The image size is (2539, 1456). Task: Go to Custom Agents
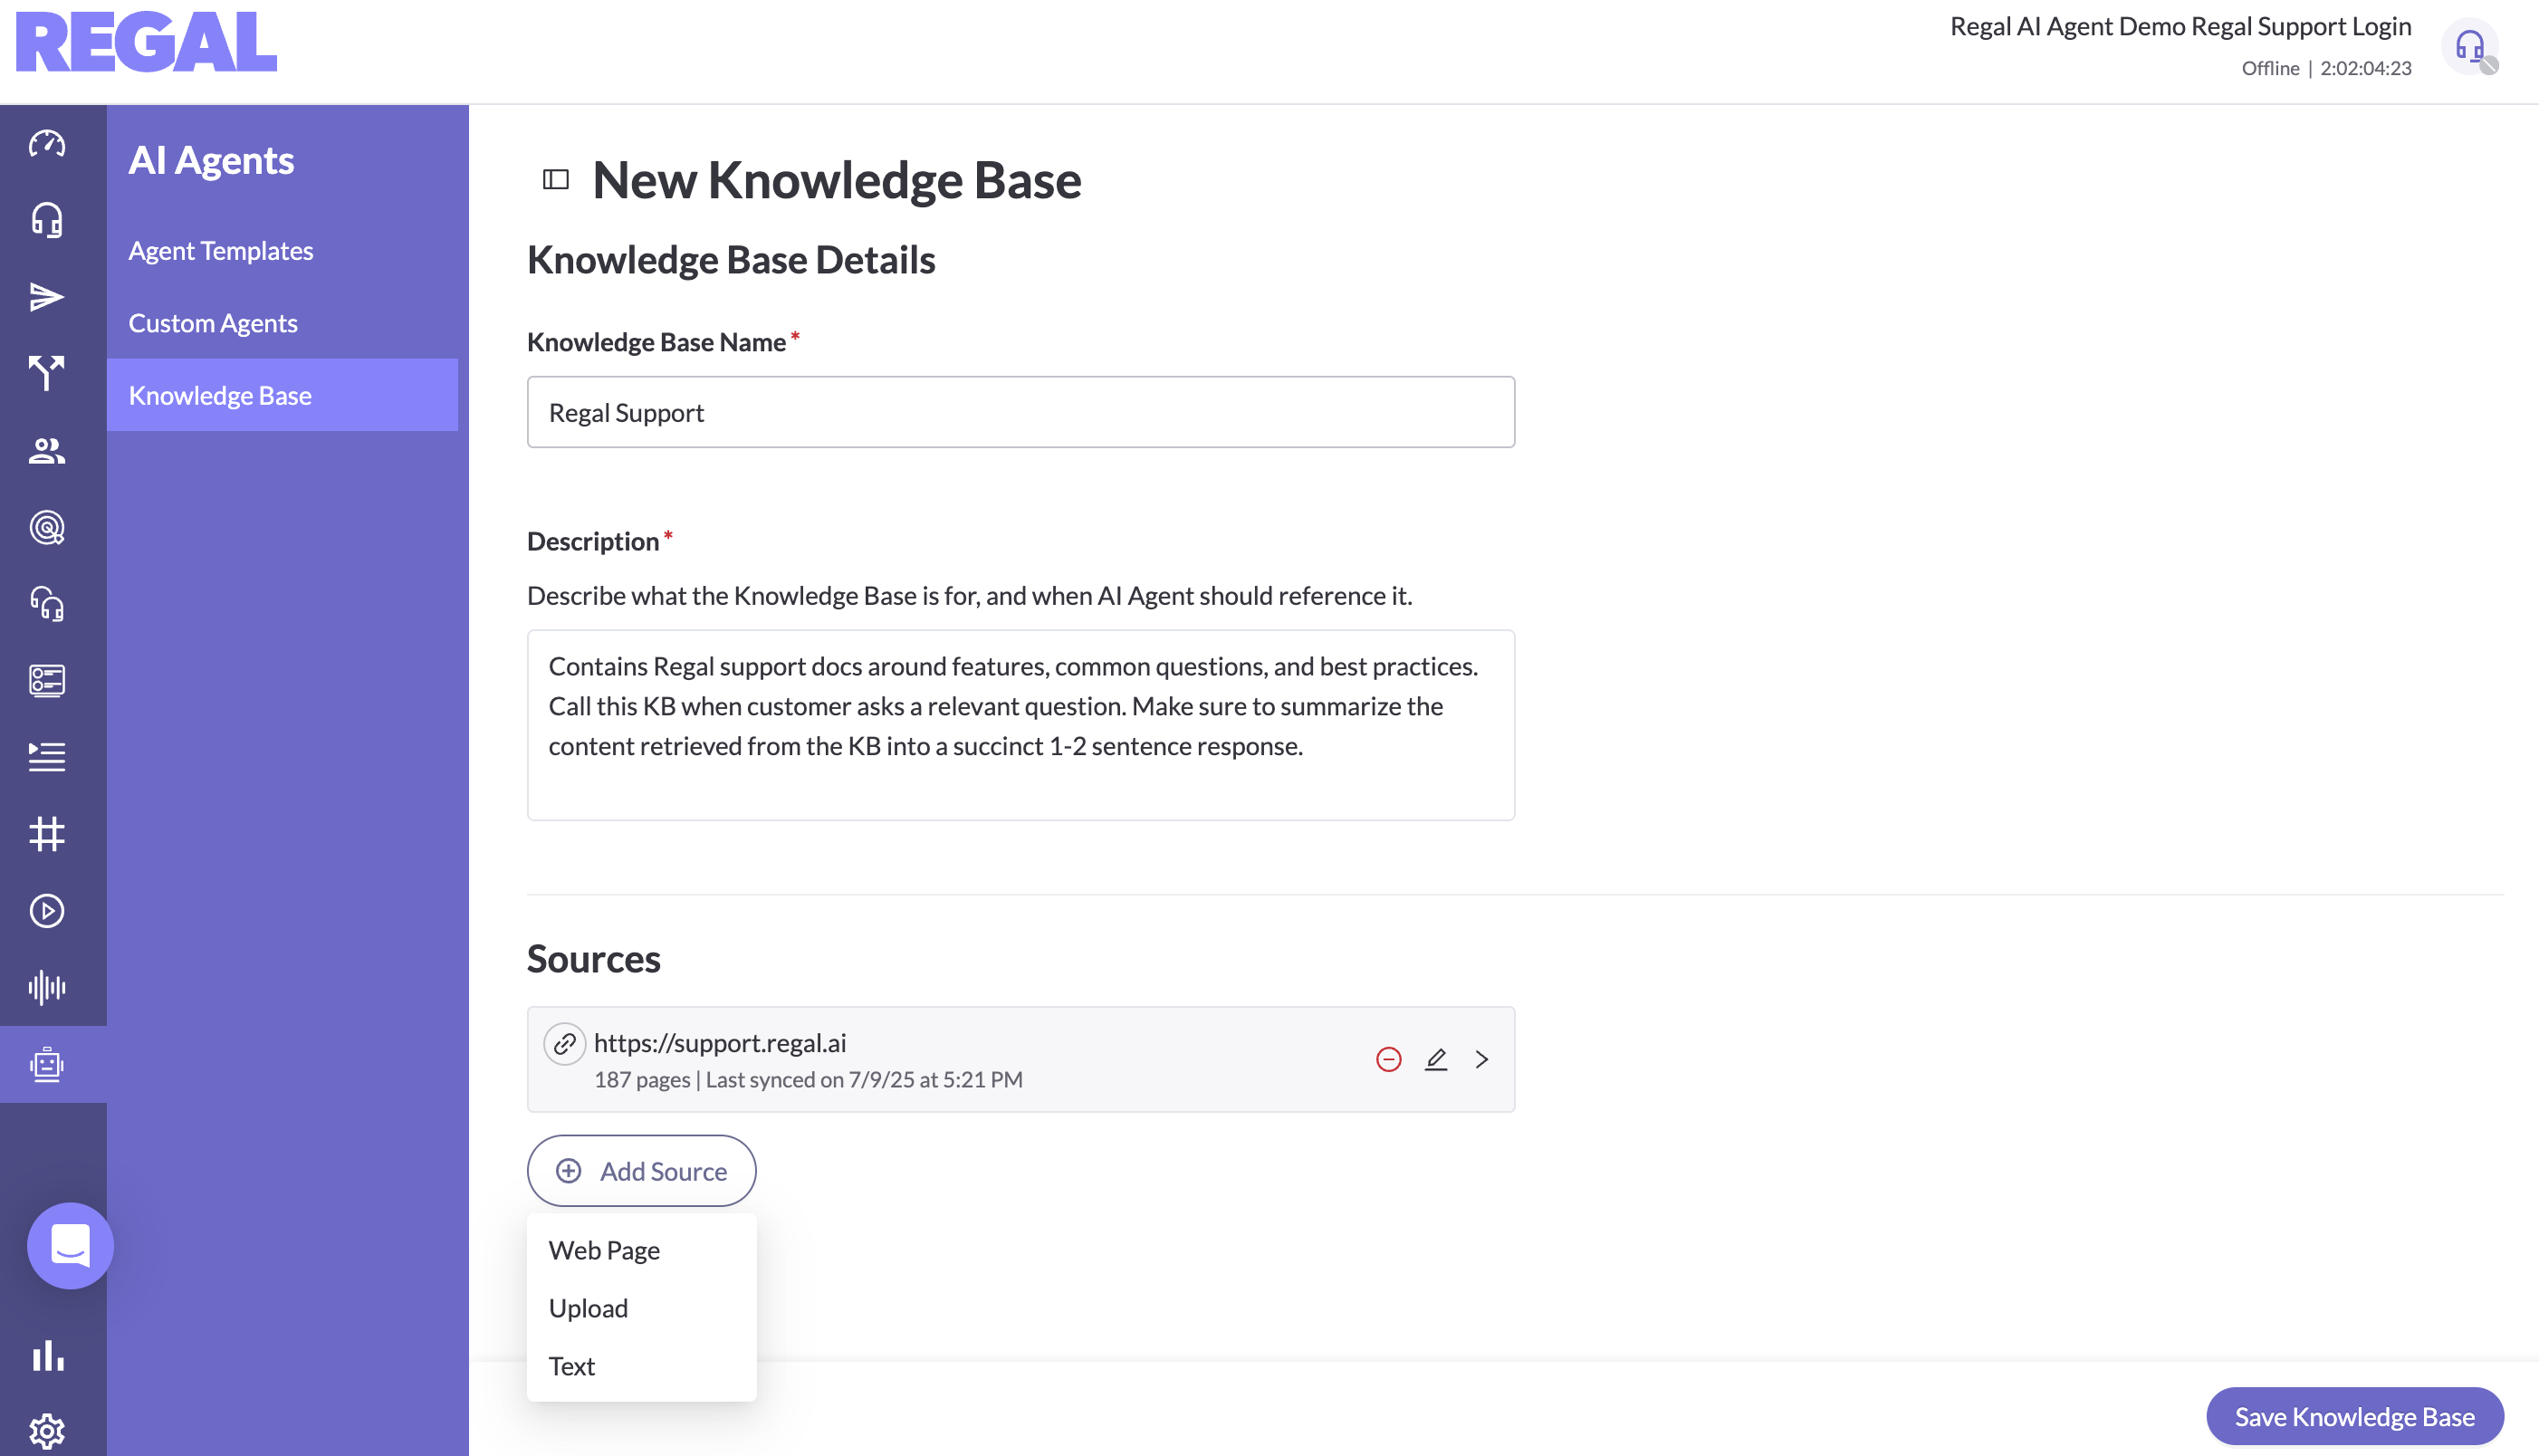(213, 323)
